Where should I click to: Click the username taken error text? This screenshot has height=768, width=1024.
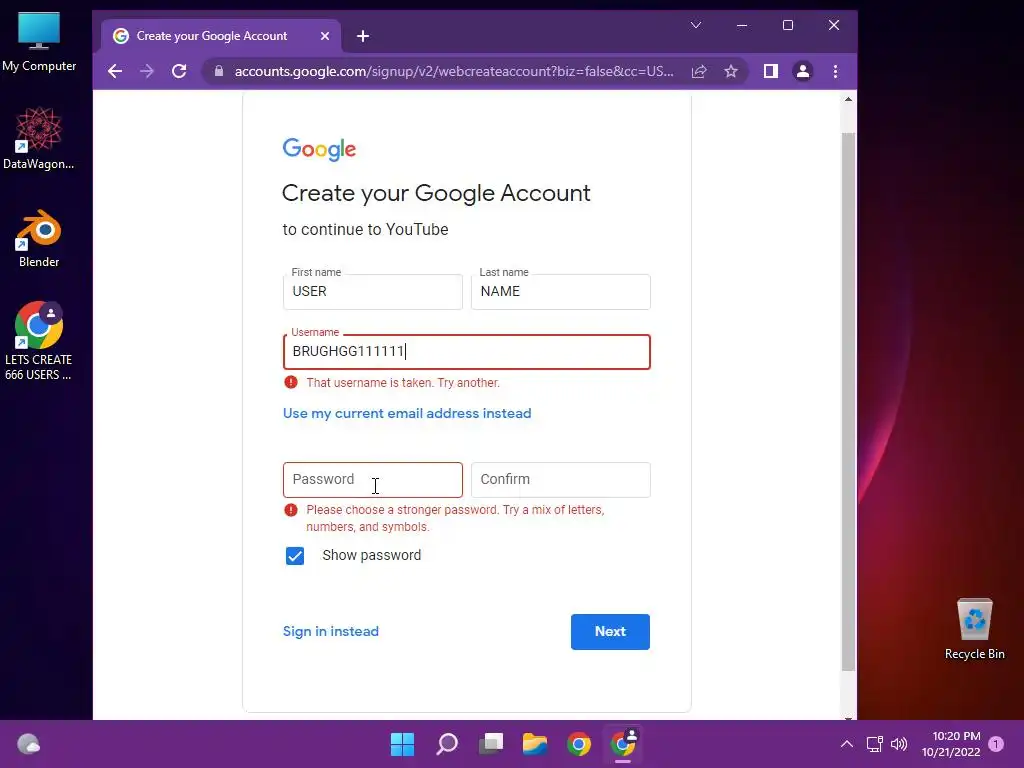[x=403, y=383]
